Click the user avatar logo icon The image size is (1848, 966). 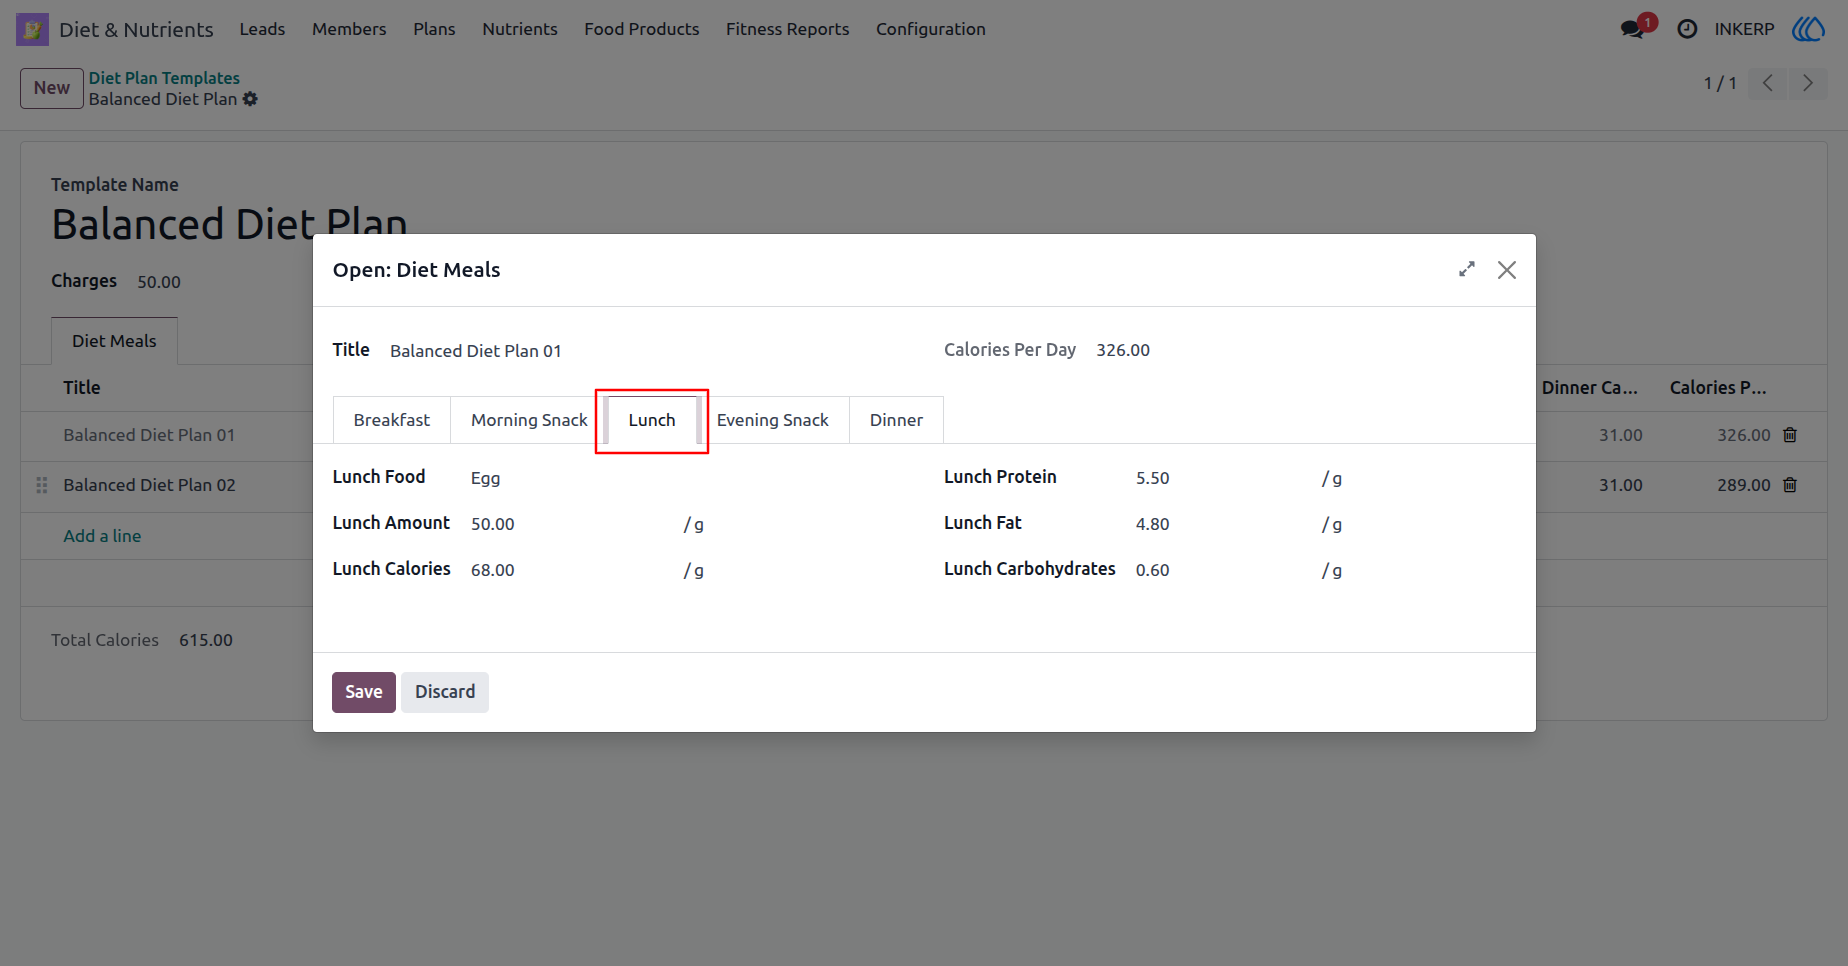point(1808,29)
